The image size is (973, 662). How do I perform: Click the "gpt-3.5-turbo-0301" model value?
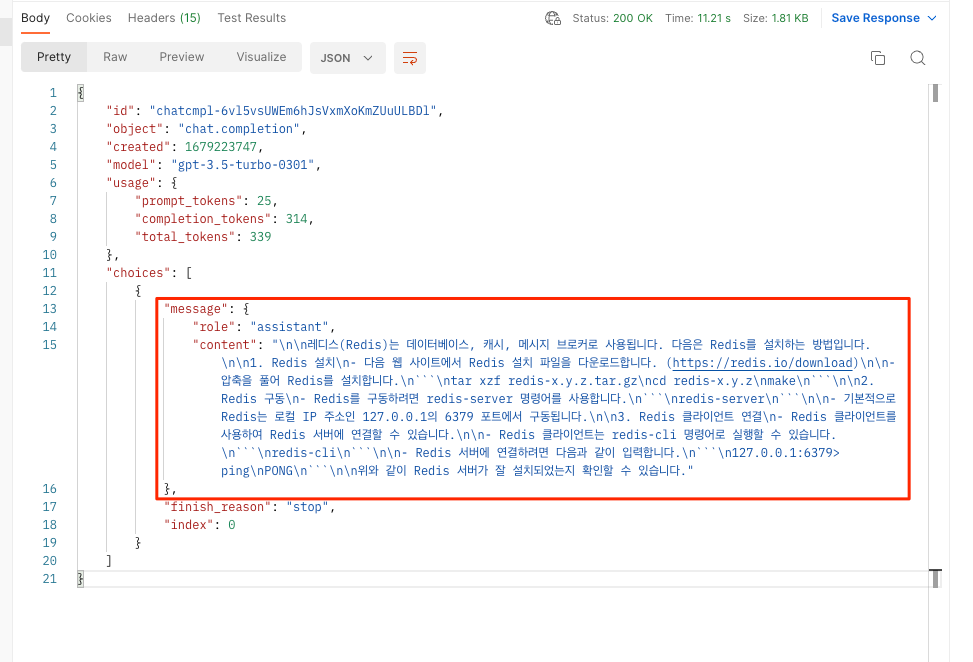click(243, 165)
